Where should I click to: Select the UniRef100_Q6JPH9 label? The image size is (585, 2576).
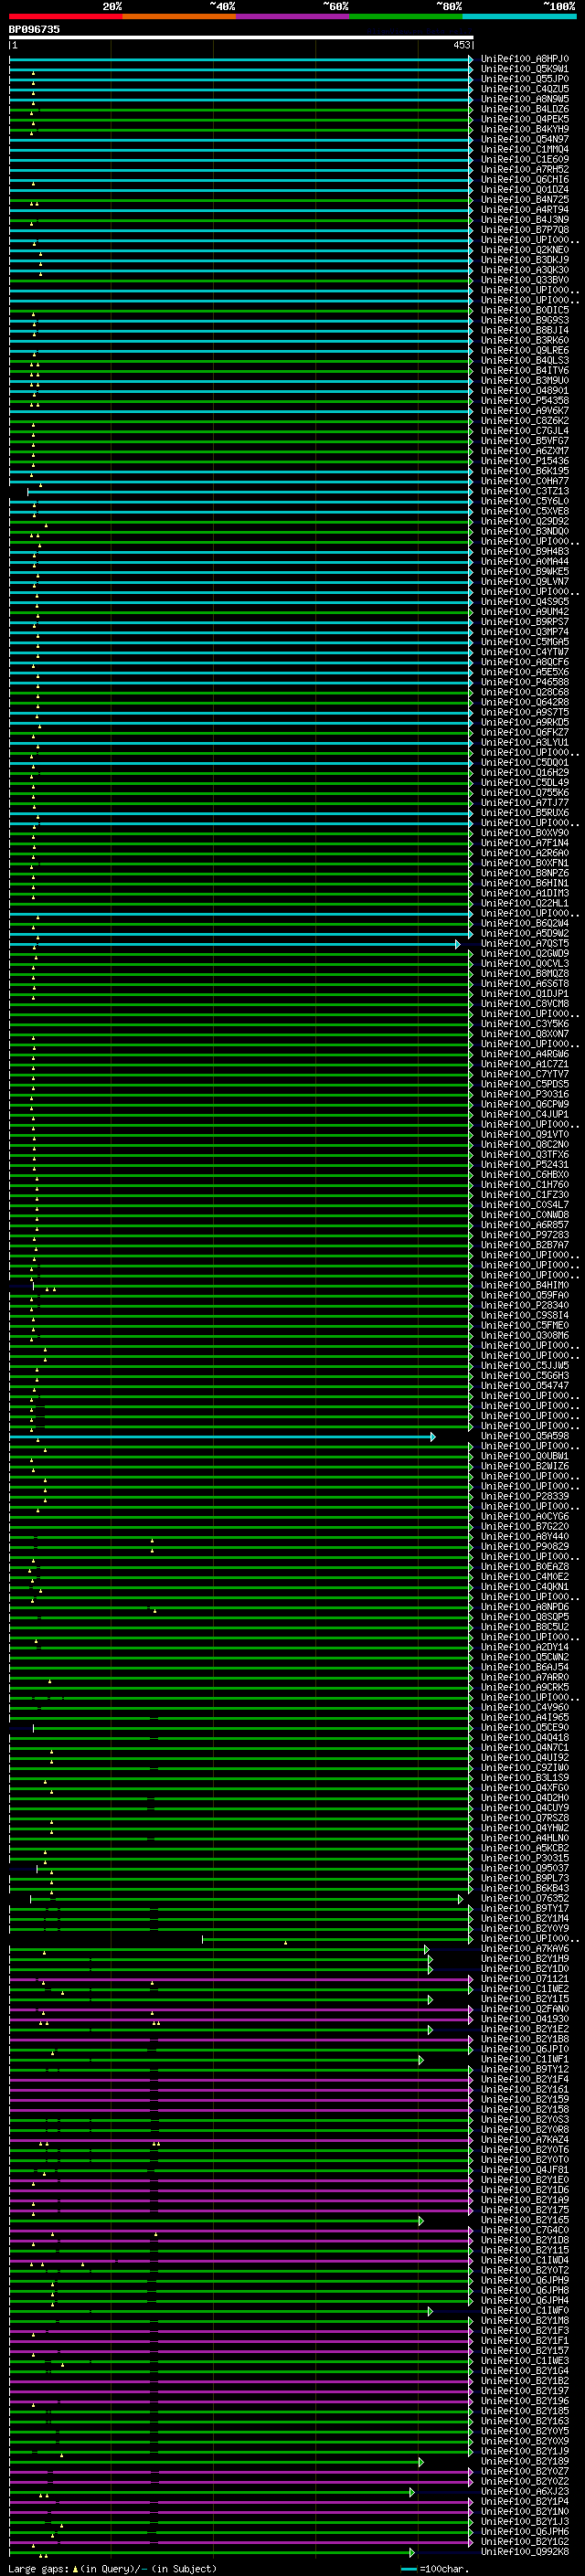click(x=524, y=2280)
